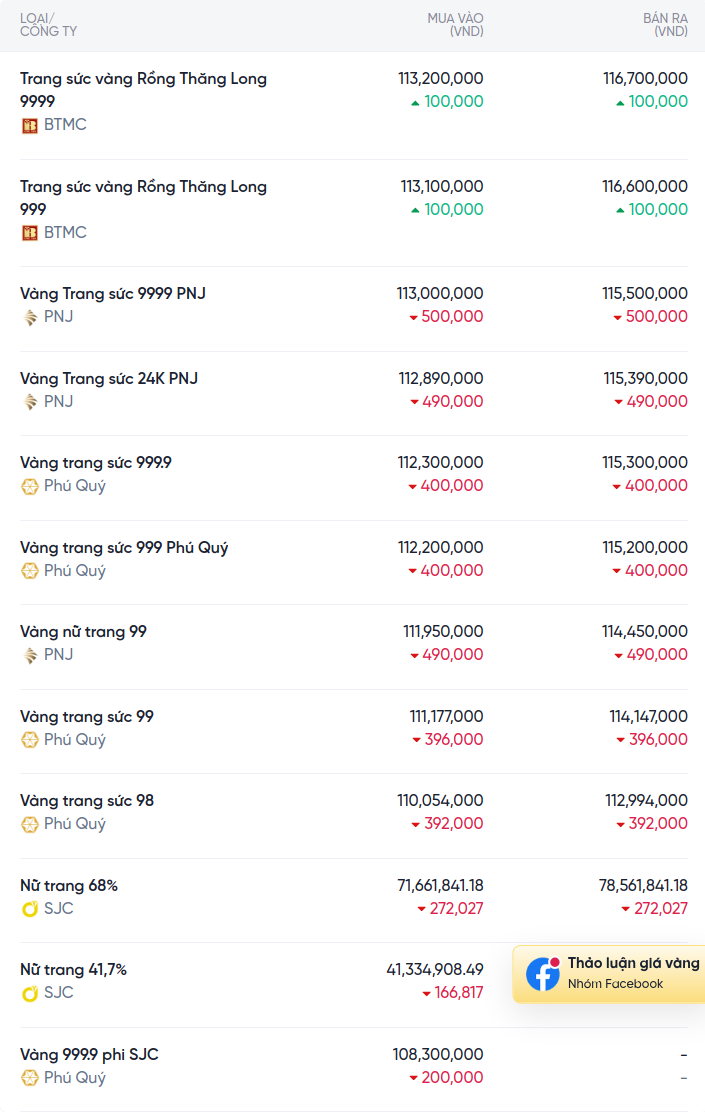Click the BÁN RA (VND) column header
This screenshot has height=1112, width=705.
(665, 25)
